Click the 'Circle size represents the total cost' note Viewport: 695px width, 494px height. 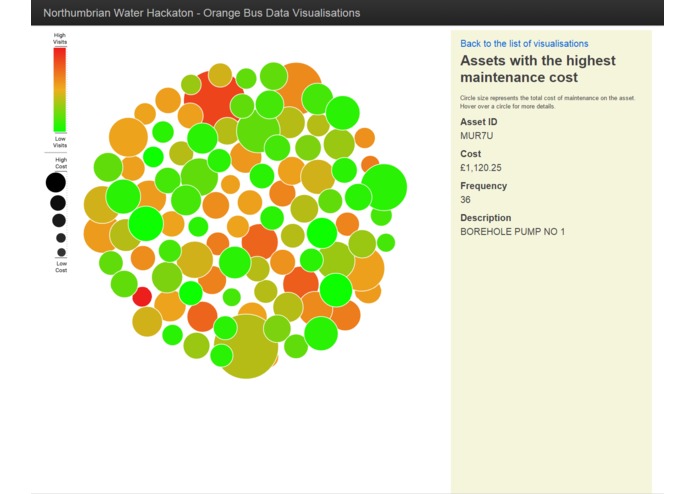tap(547, 102)
